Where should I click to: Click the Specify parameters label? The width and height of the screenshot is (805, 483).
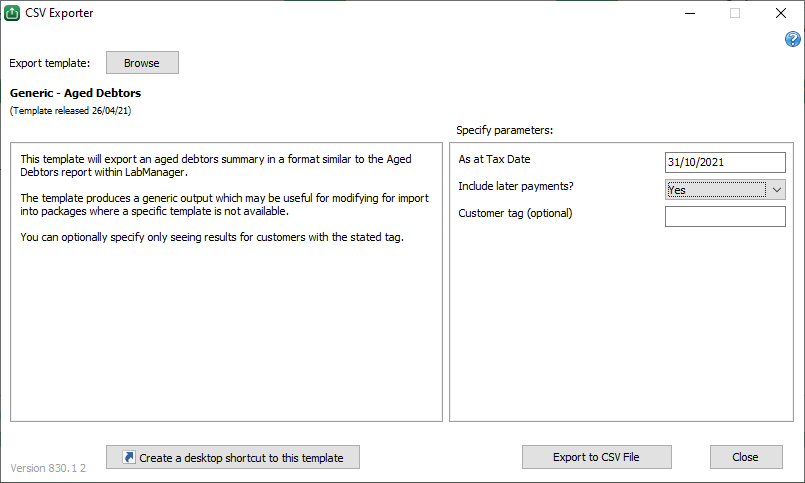coord(504,130)
